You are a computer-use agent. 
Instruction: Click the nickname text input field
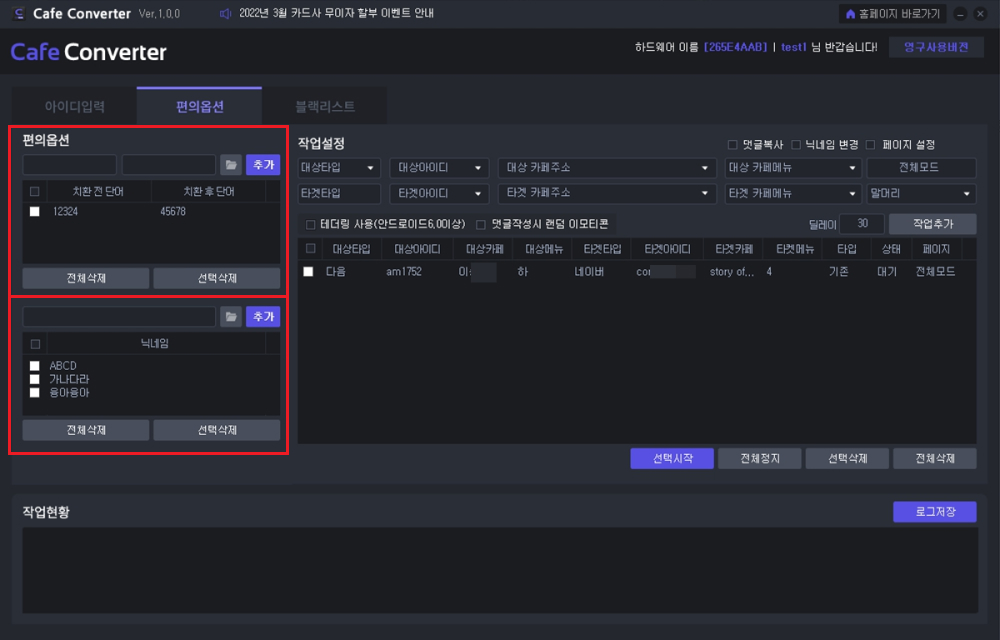(x=119, y=317)
